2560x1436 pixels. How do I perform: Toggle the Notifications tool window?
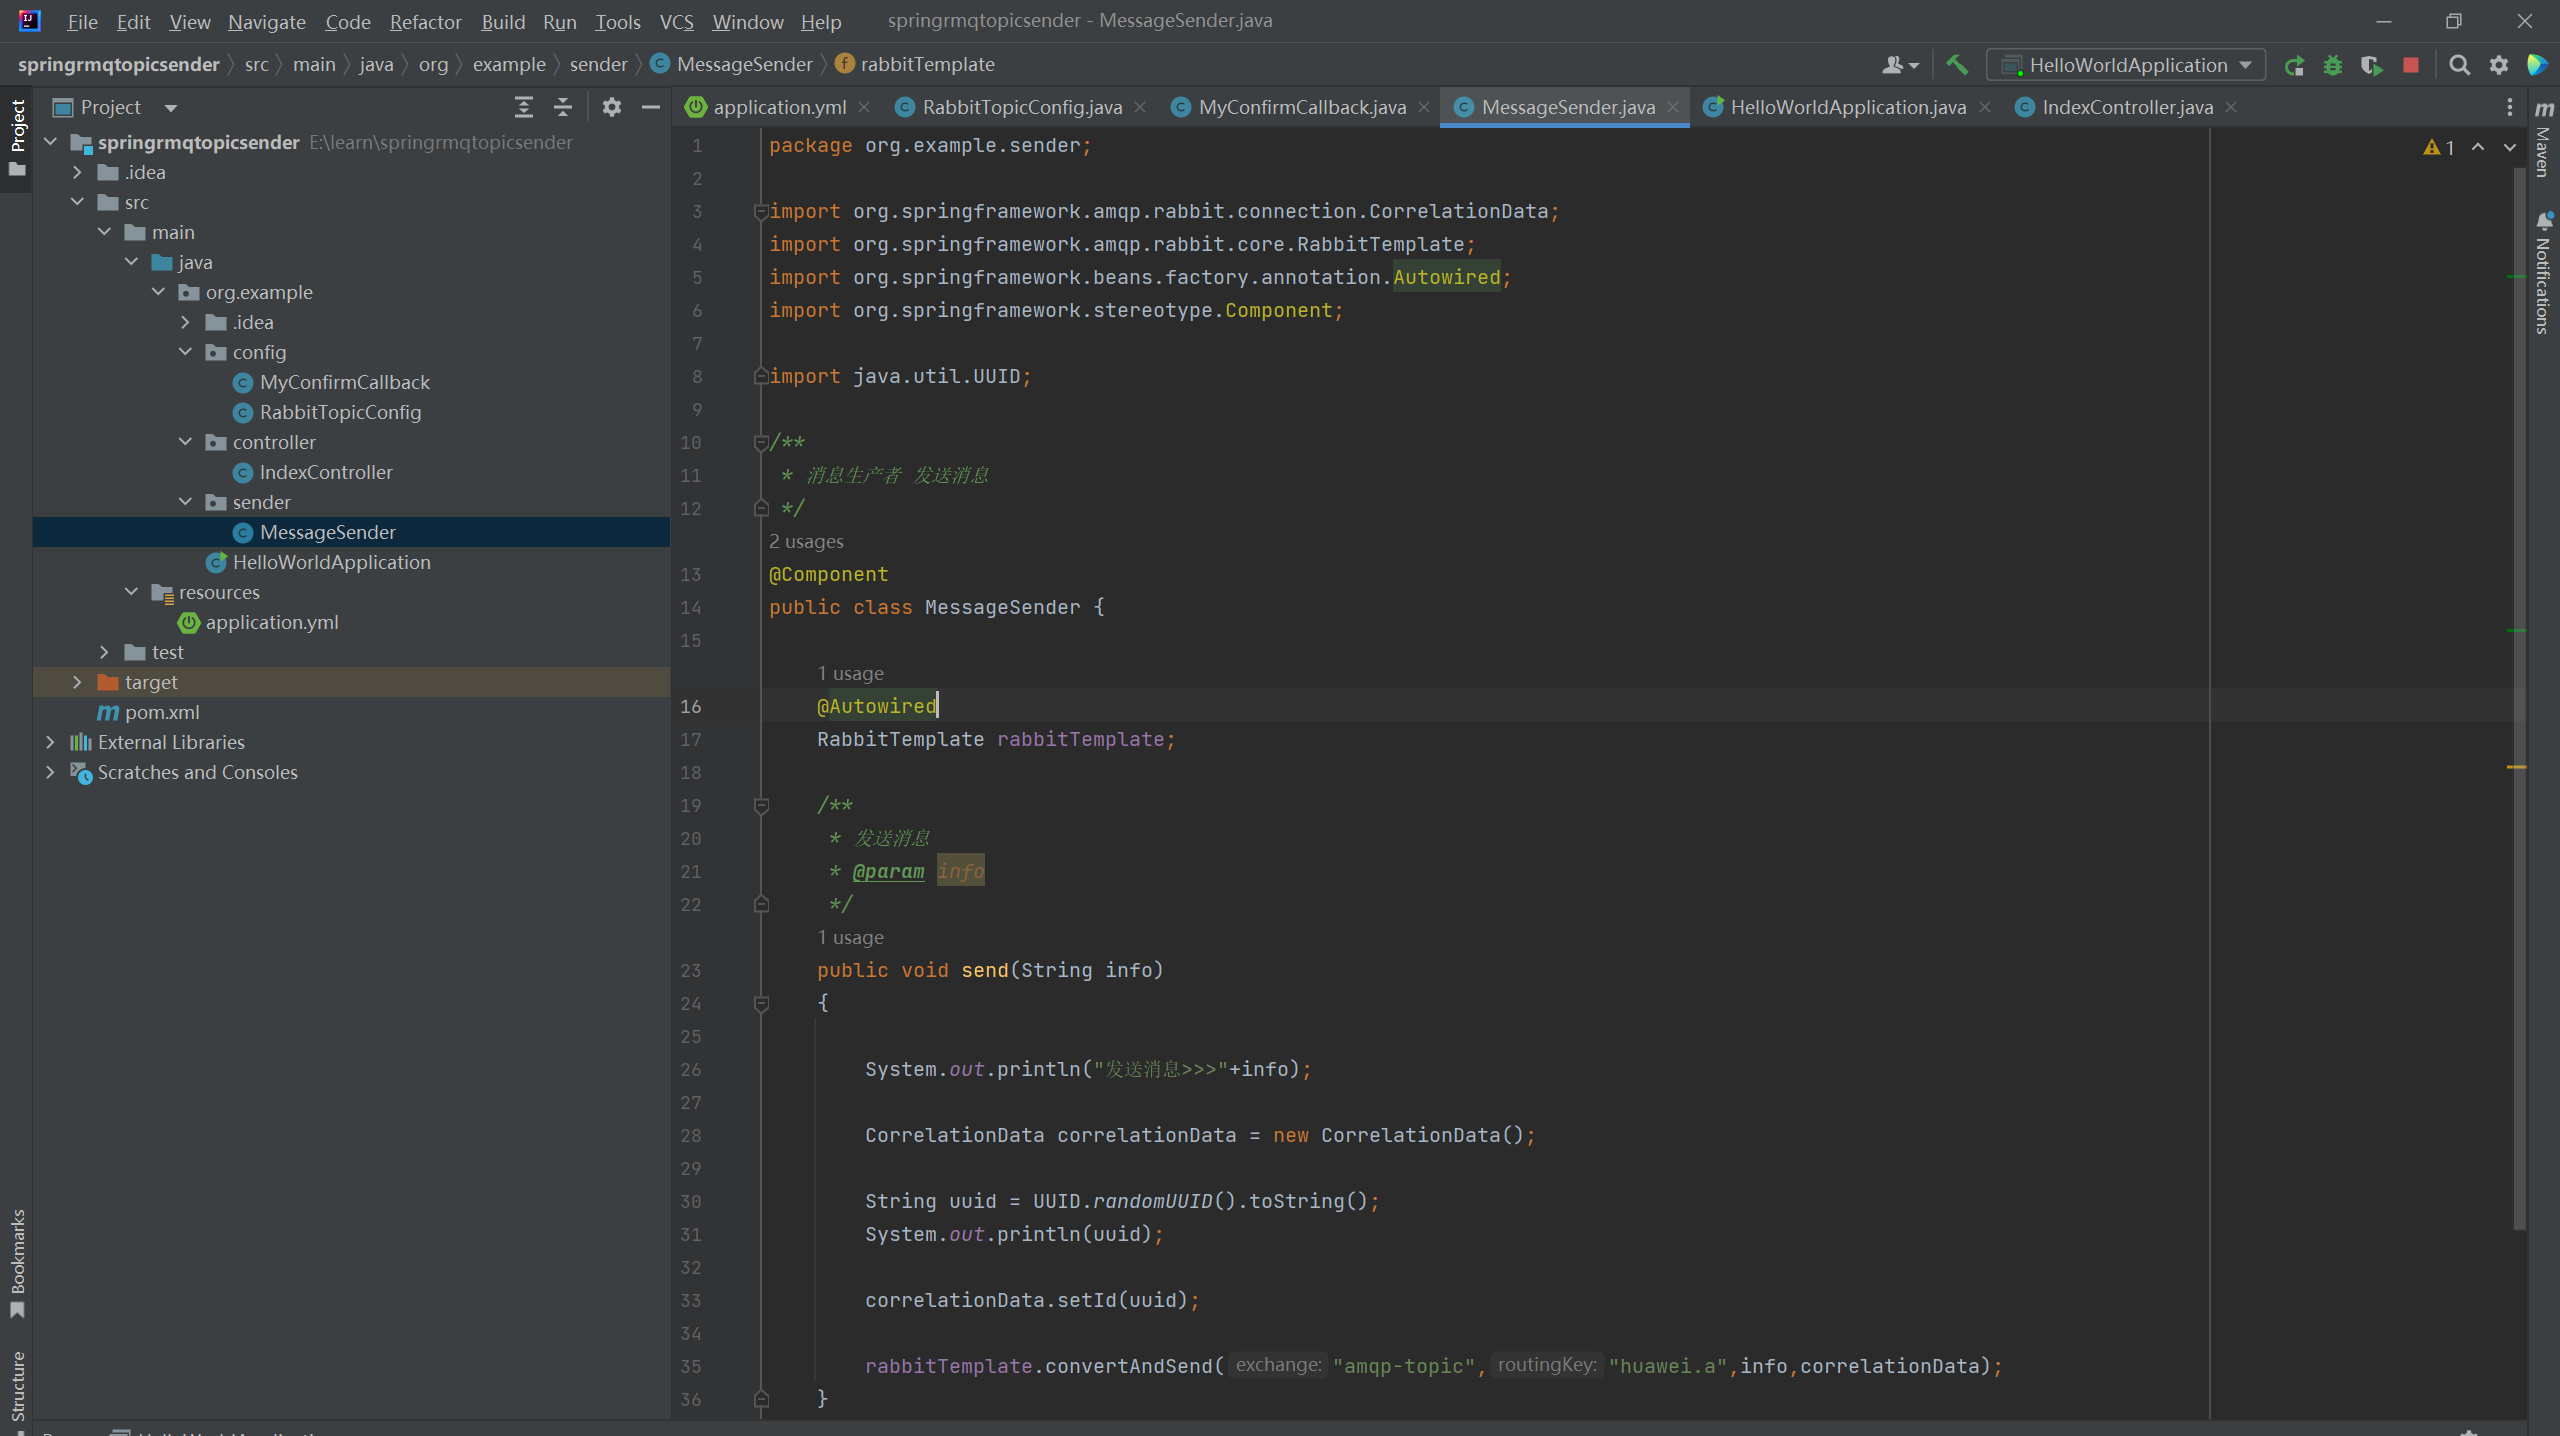[2543, 275]
